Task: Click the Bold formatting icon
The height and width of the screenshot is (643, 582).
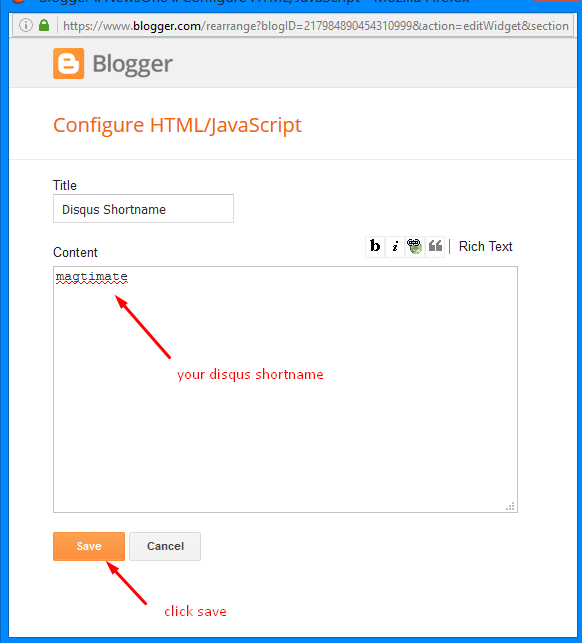Action: (375, 246)
